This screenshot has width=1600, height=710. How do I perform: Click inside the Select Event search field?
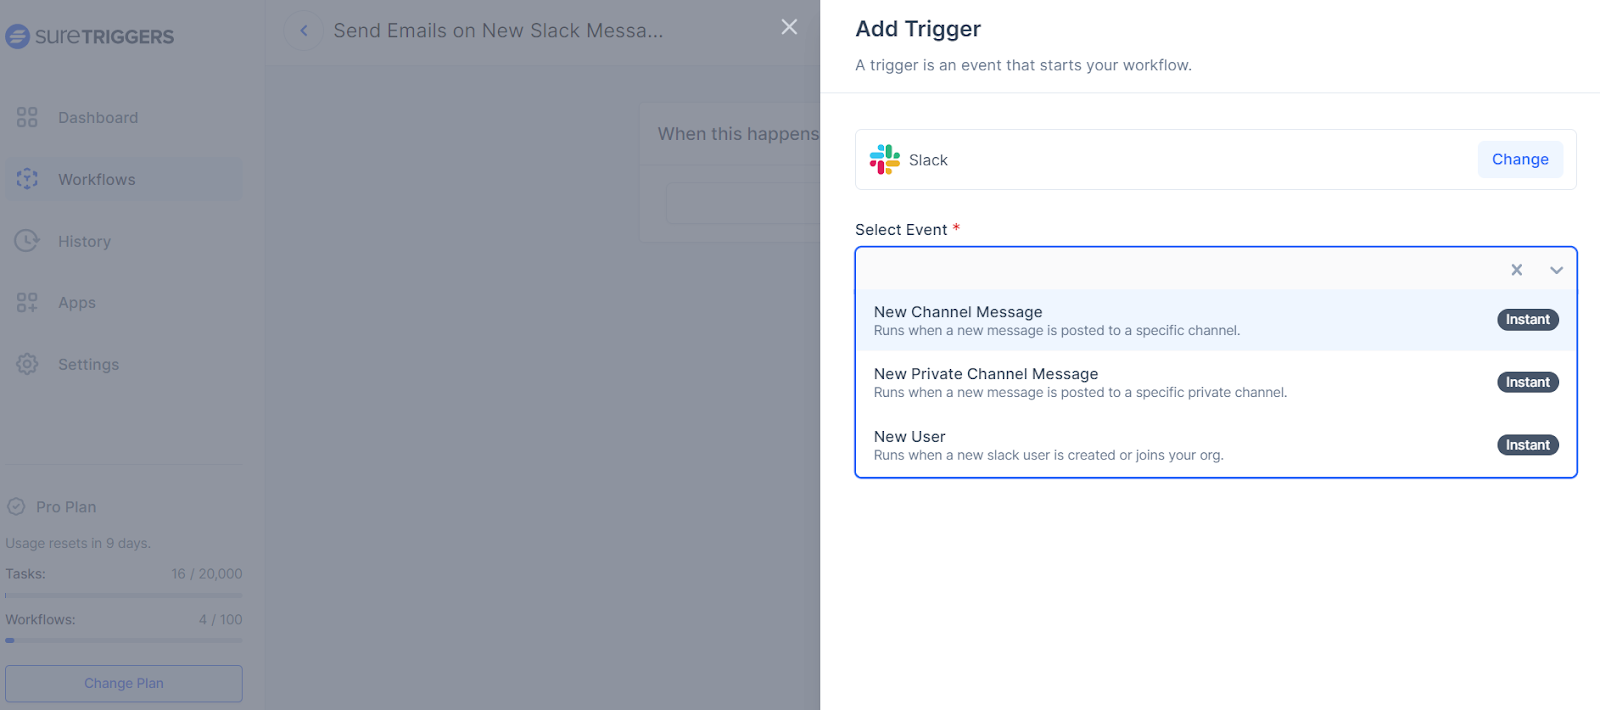1180,270
